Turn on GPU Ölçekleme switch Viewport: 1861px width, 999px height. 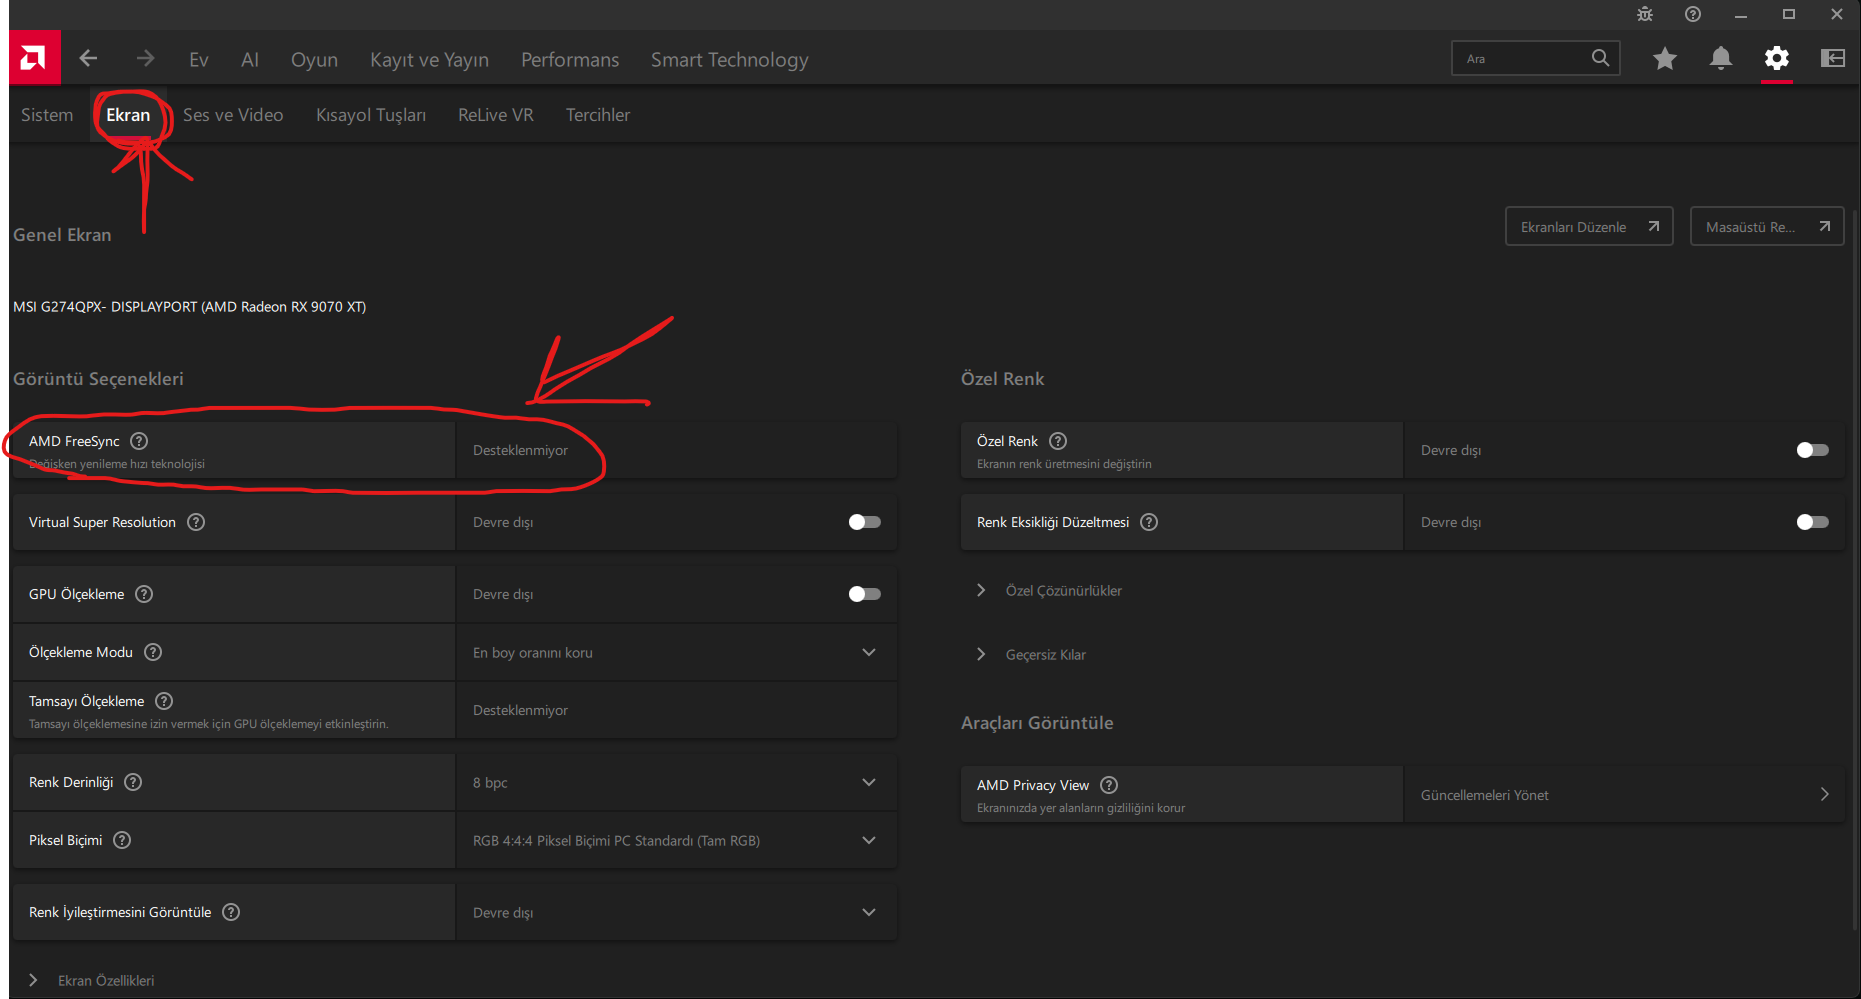tap(864, 594)
